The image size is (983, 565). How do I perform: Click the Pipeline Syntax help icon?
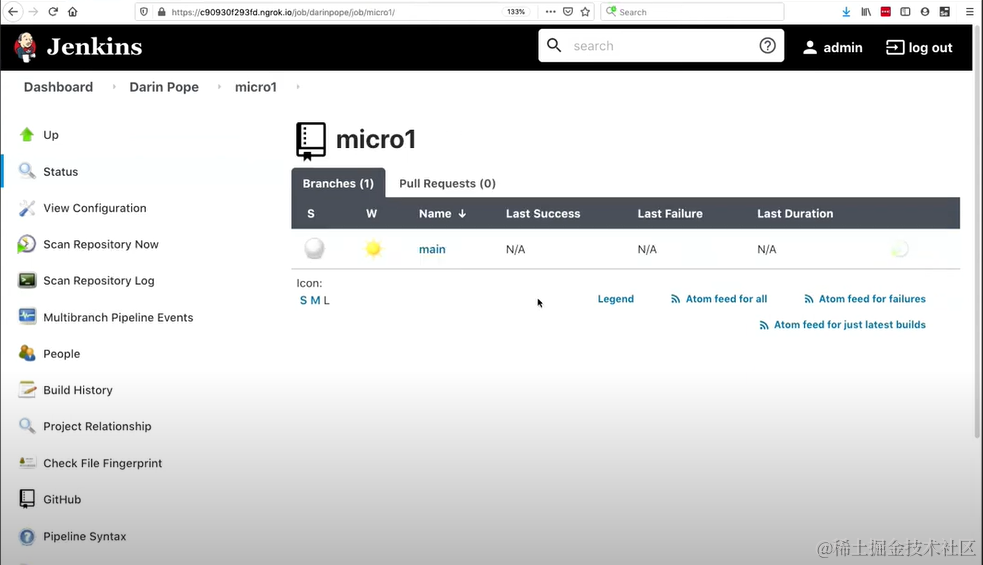tap(27, 537)
